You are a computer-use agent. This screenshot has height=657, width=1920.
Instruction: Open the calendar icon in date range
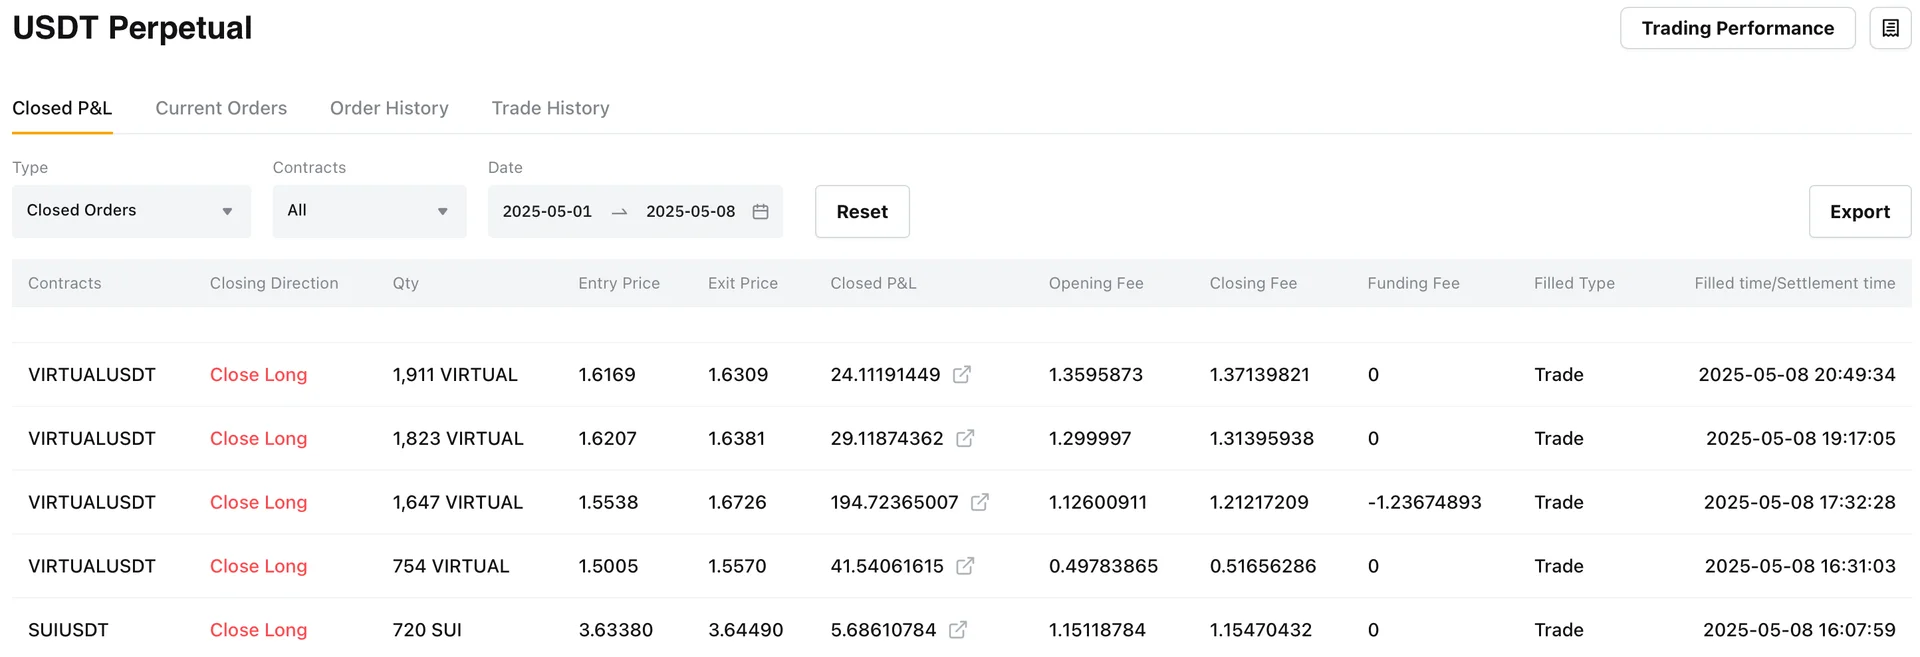click(x=760, y=211)
